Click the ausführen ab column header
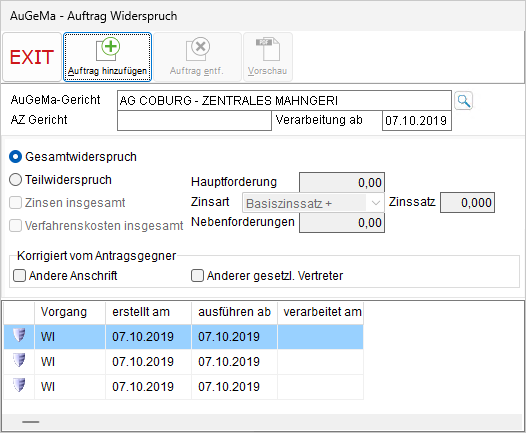Screen dimensions: 526x434 [x=234, y=312]
